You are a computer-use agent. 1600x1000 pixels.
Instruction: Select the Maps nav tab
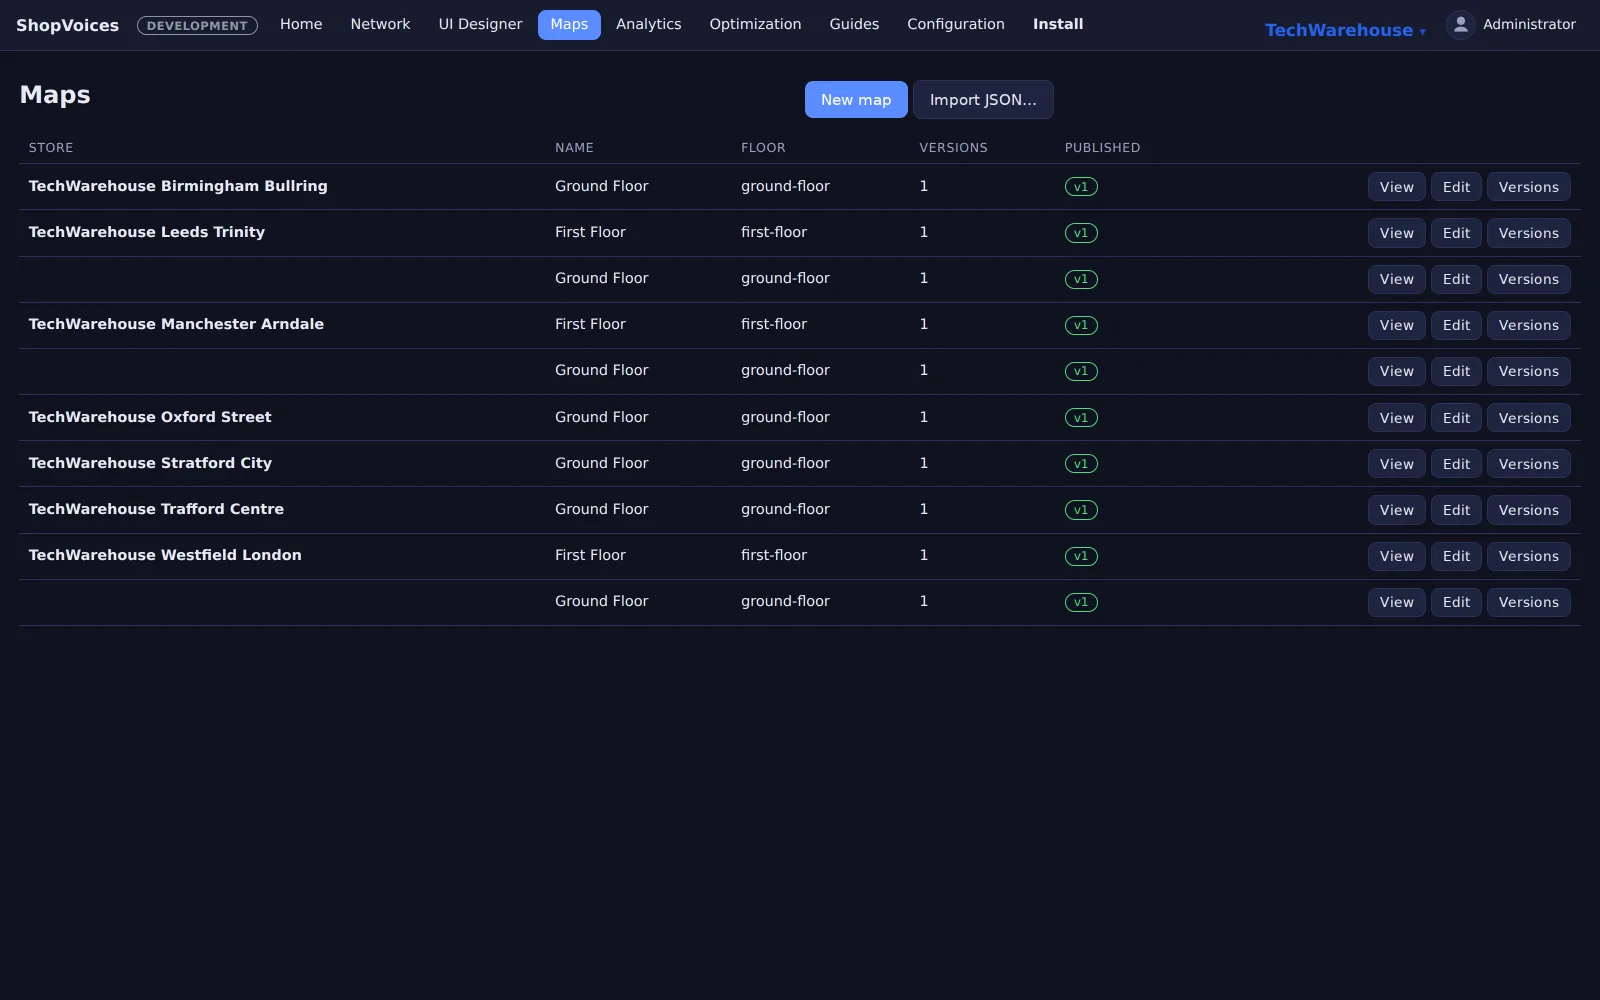pyautogui.click(x=569, y=24)
